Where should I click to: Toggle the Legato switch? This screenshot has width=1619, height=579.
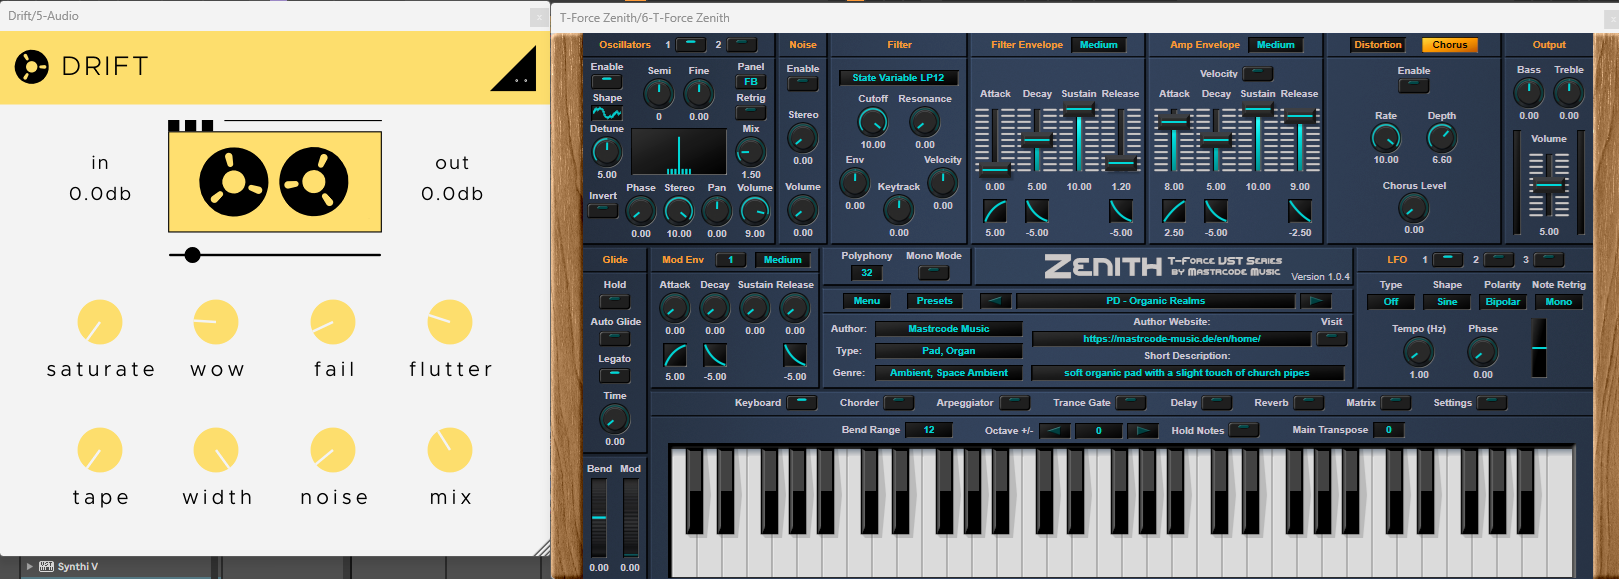tap(615, 375)
